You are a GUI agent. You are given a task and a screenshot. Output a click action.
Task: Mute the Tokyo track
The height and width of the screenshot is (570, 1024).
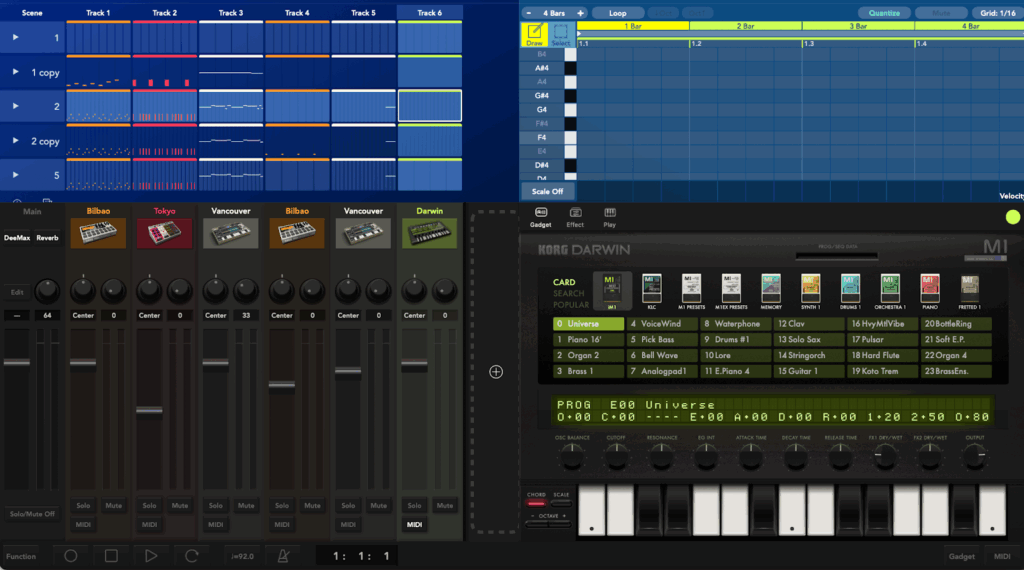[x=180, y=506]
